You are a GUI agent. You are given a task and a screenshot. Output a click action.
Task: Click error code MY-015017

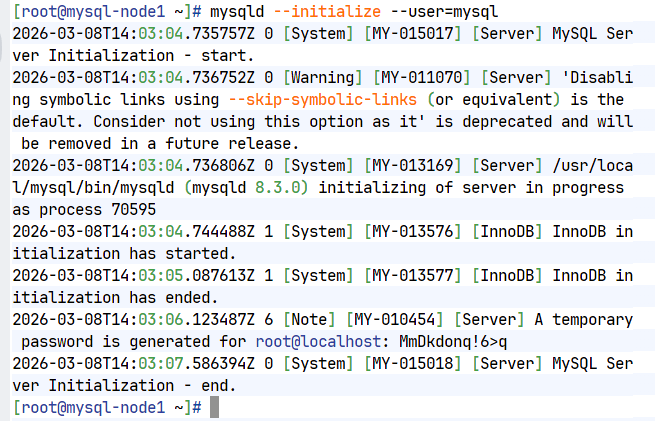[413, 33]
